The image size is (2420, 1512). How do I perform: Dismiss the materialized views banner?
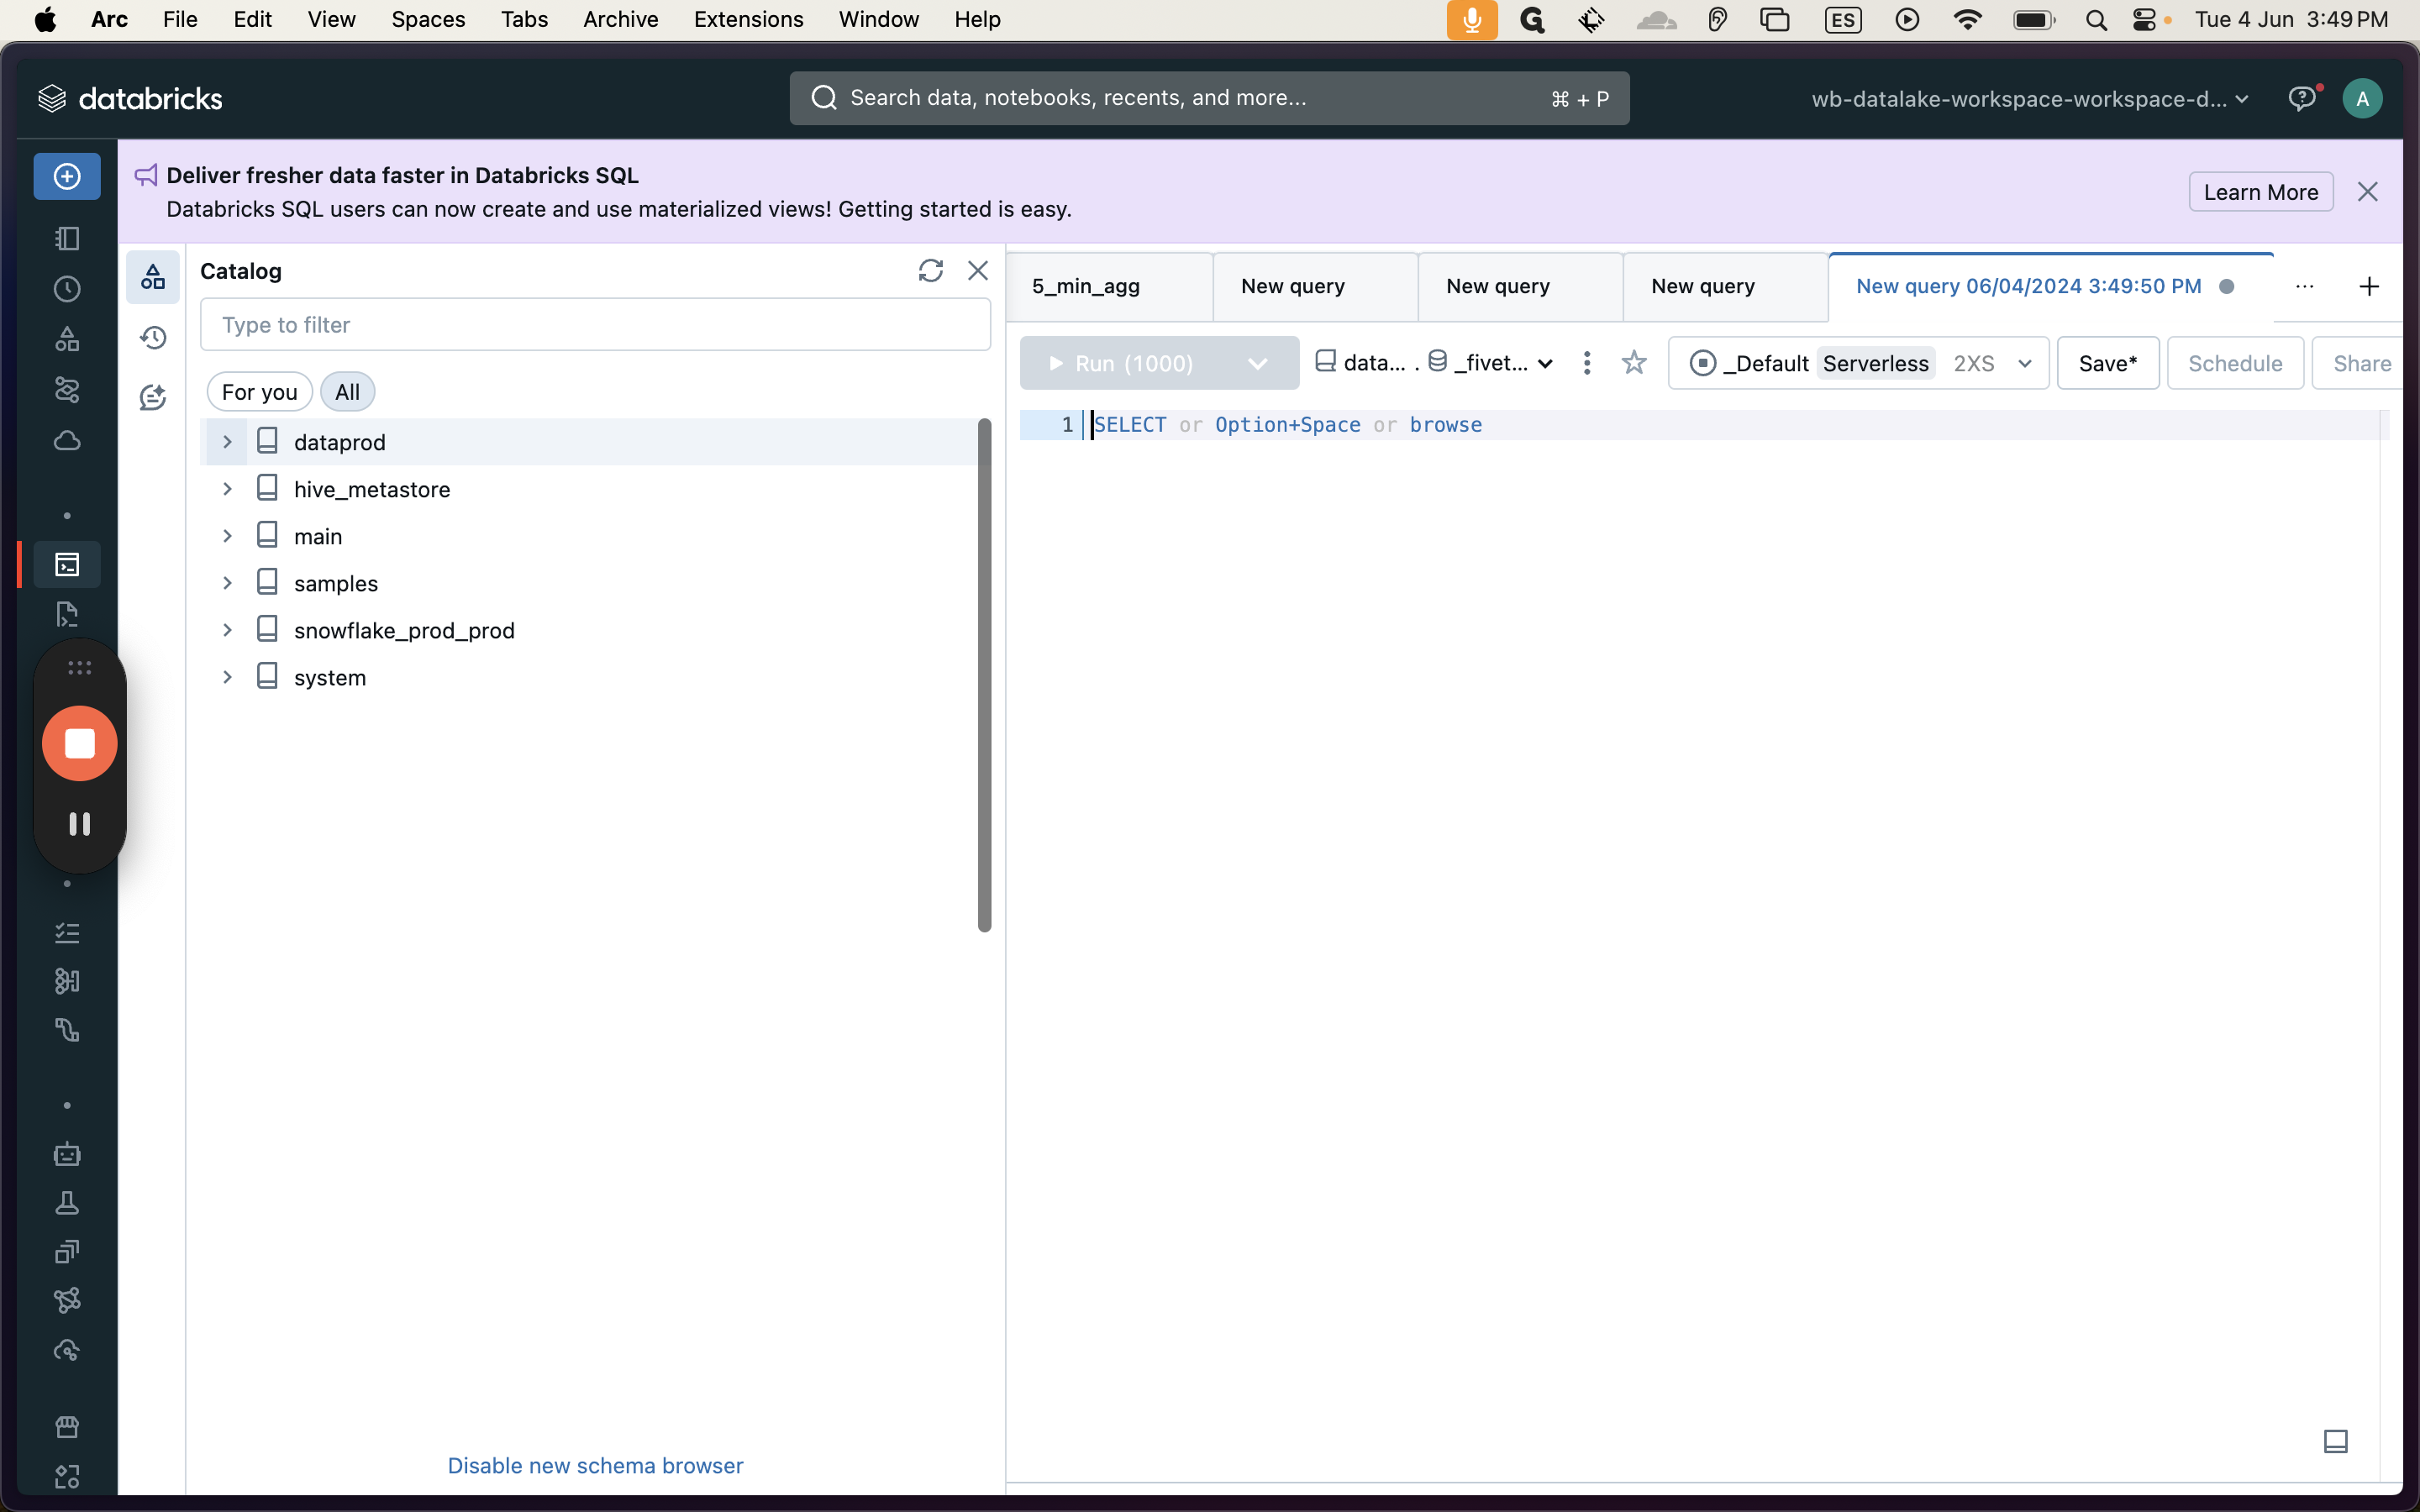2367,192
